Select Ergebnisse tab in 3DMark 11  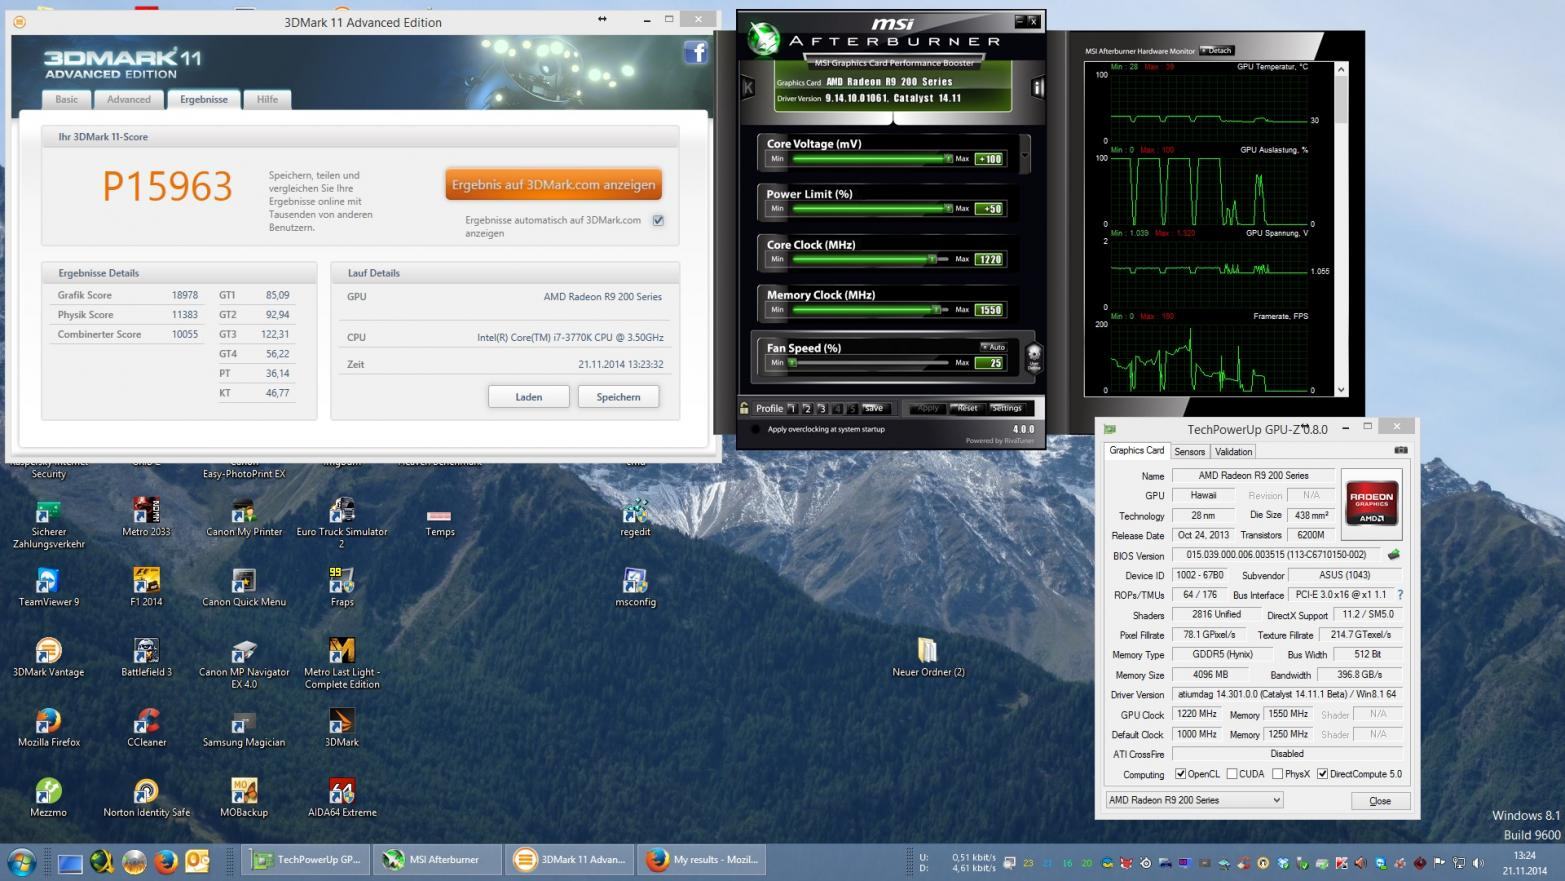coord(204,99)
